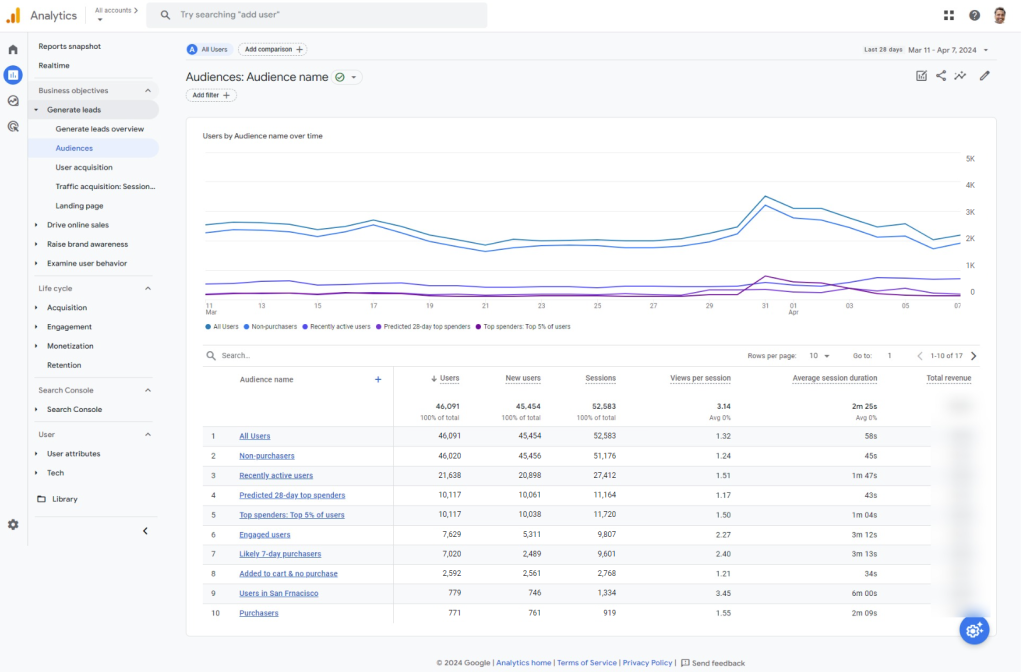The image size is (1024, 672).
Task: Go to next page of table rows
Action: point(974,356)
